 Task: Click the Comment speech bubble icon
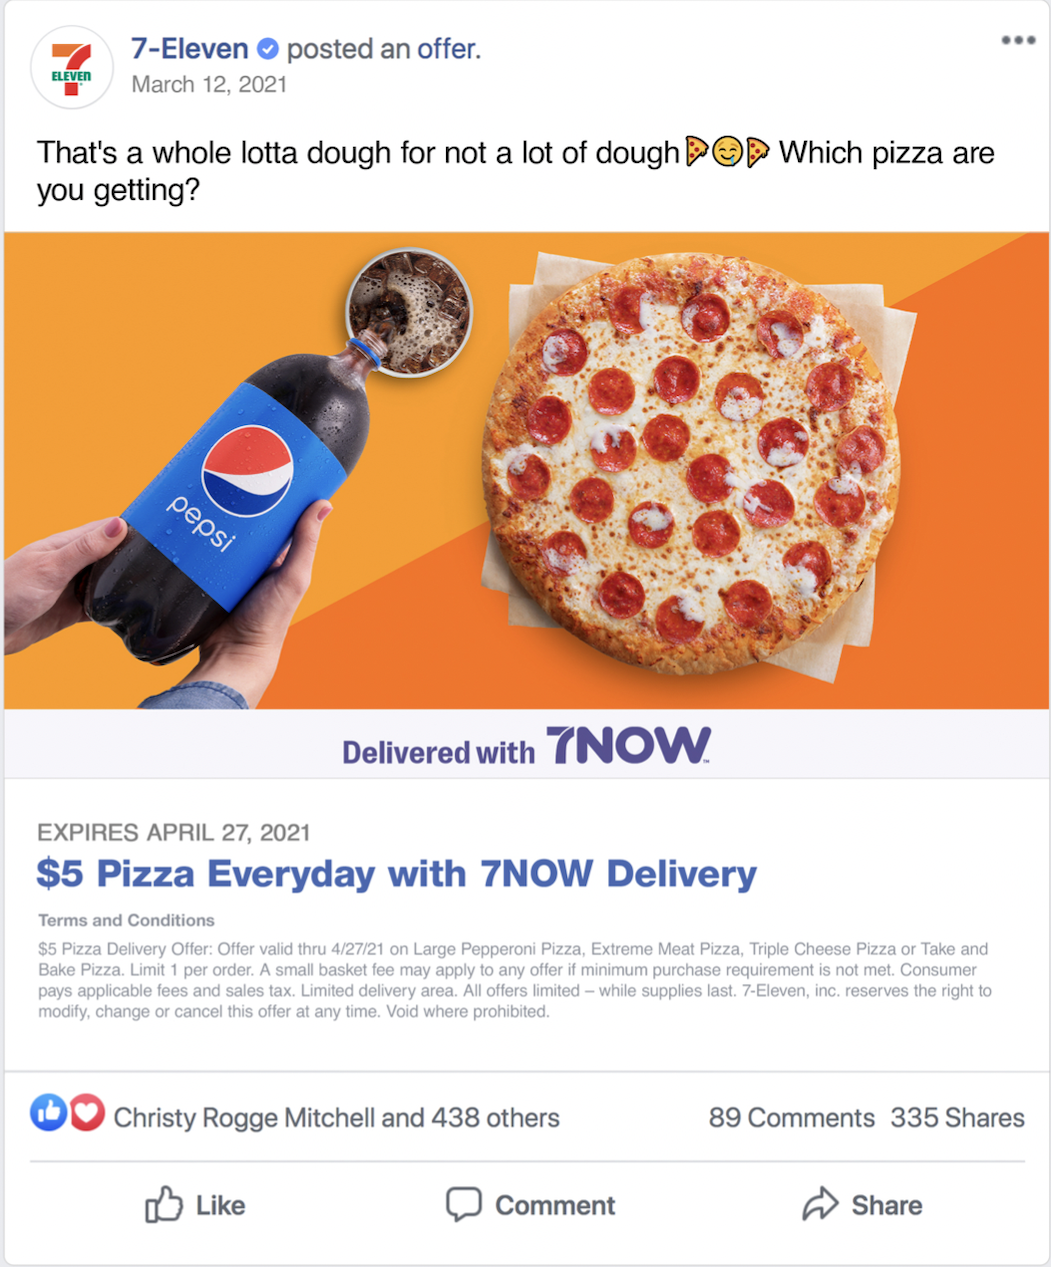463,1205
